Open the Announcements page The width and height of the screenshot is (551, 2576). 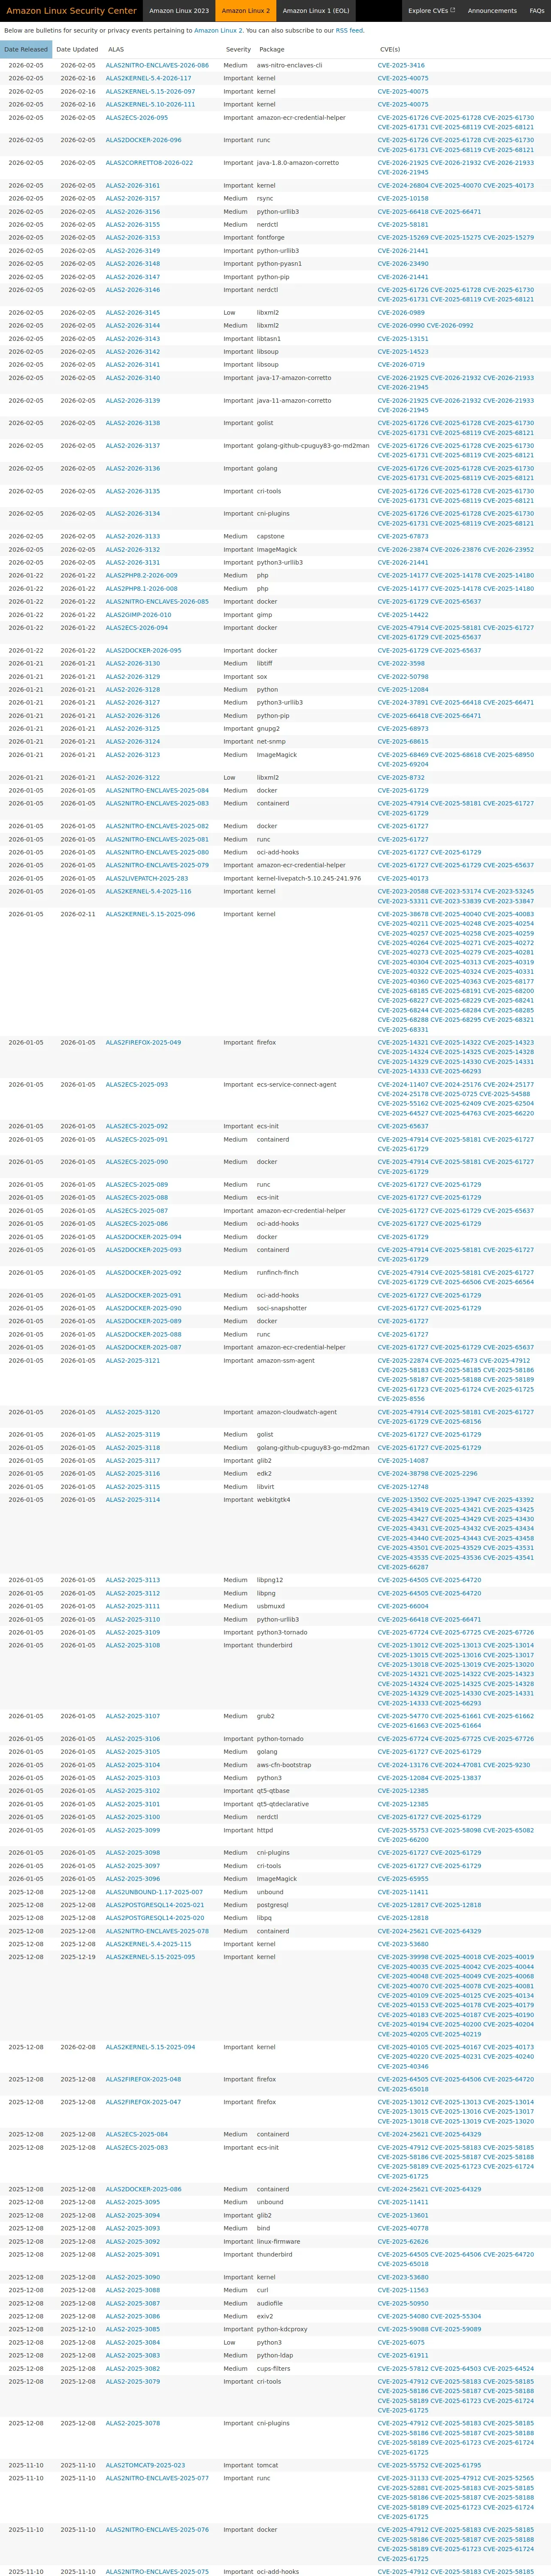tap(492, 11)
